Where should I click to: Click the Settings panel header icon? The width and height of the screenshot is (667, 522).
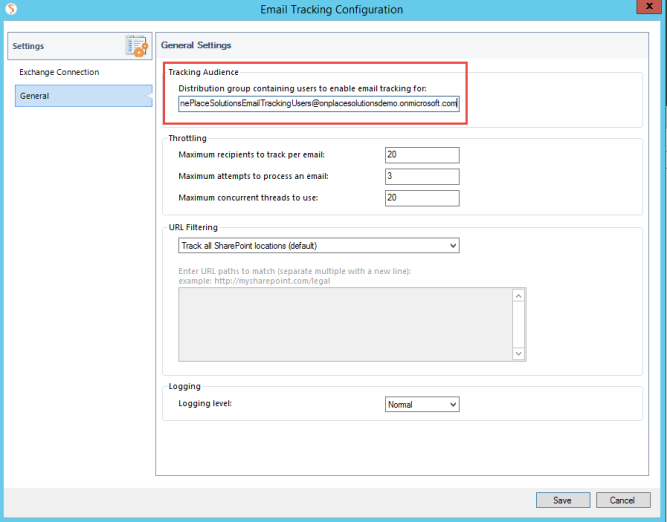[136, 45]
